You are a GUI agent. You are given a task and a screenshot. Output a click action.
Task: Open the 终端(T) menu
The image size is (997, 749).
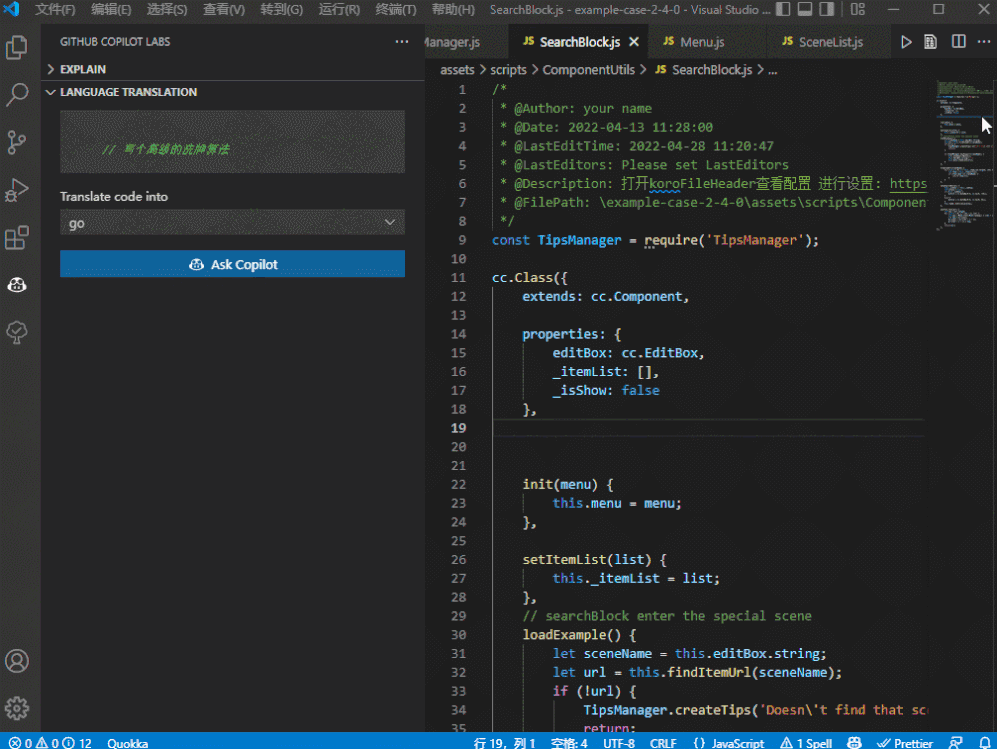[396, 10]
